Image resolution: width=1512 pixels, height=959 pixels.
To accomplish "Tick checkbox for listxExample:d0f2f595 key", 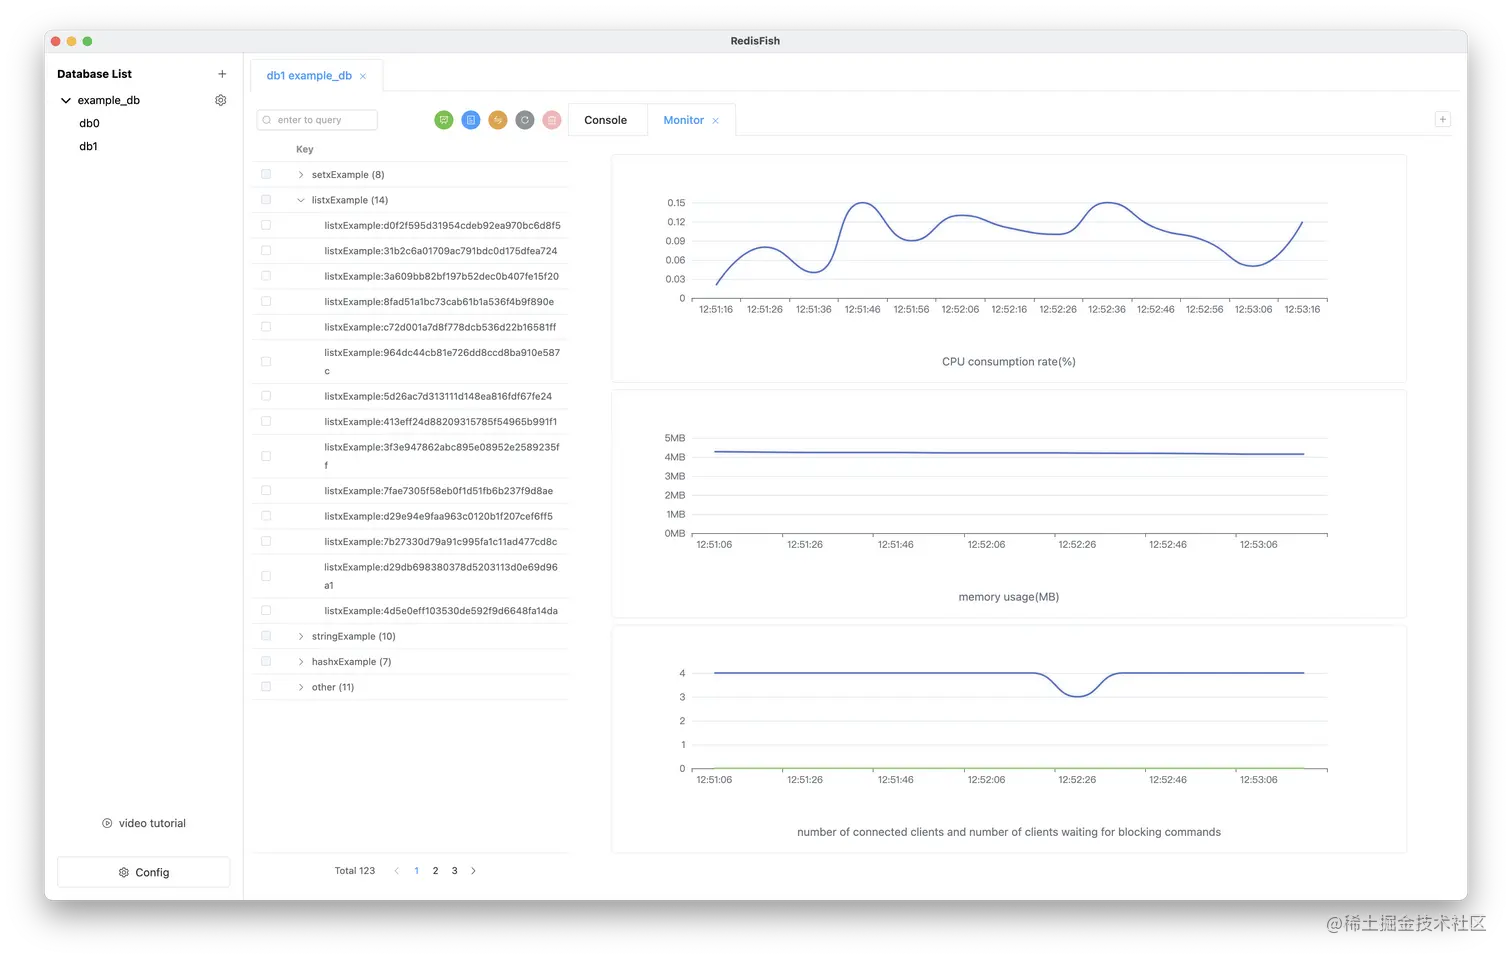I will click(x=266, y=225).
